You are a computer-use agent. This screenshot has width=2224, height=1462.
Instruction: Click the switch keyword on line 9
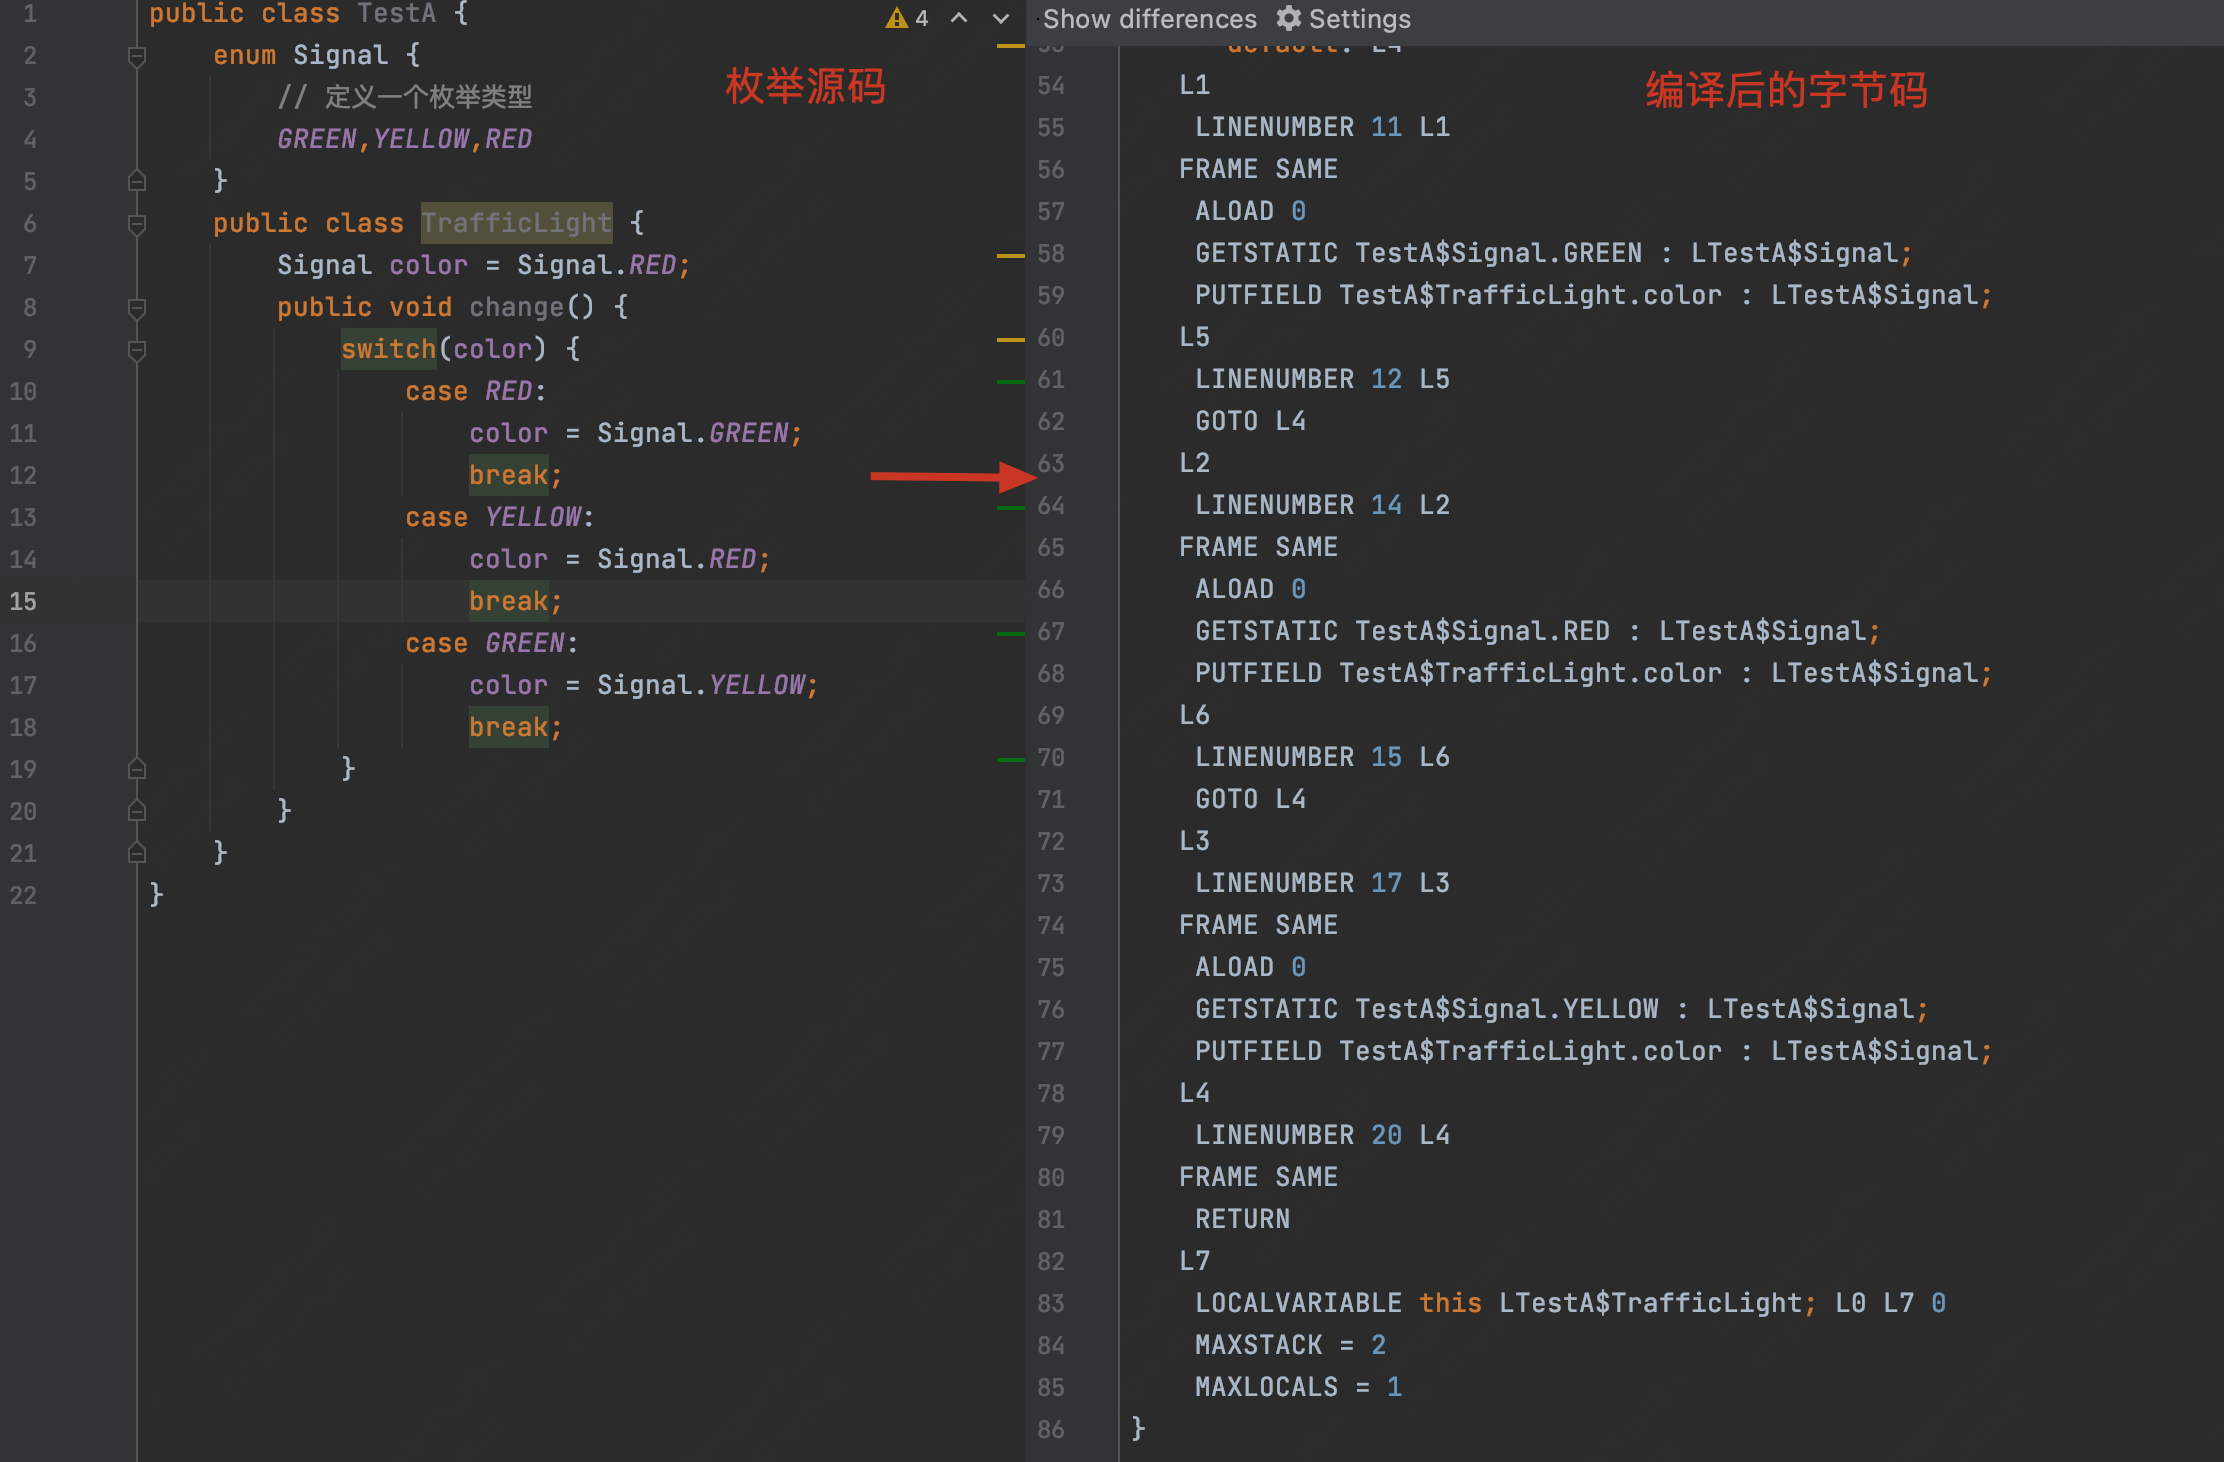(388, 349)
